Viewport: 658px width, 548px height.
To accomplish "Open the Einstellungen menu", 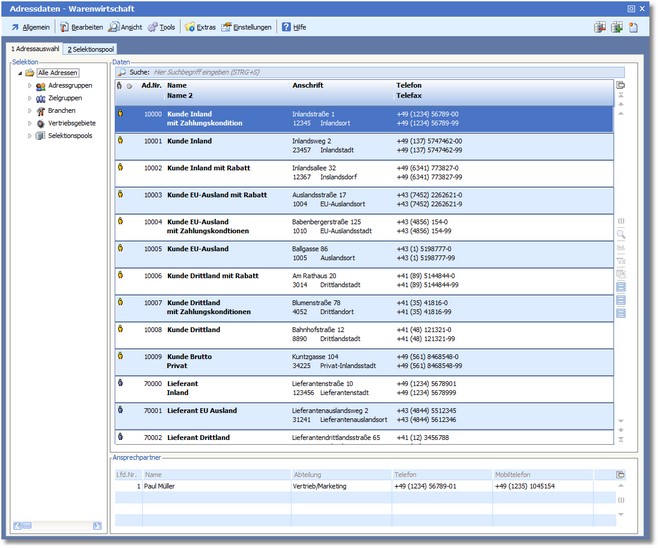I will click(x=247, y=27).
